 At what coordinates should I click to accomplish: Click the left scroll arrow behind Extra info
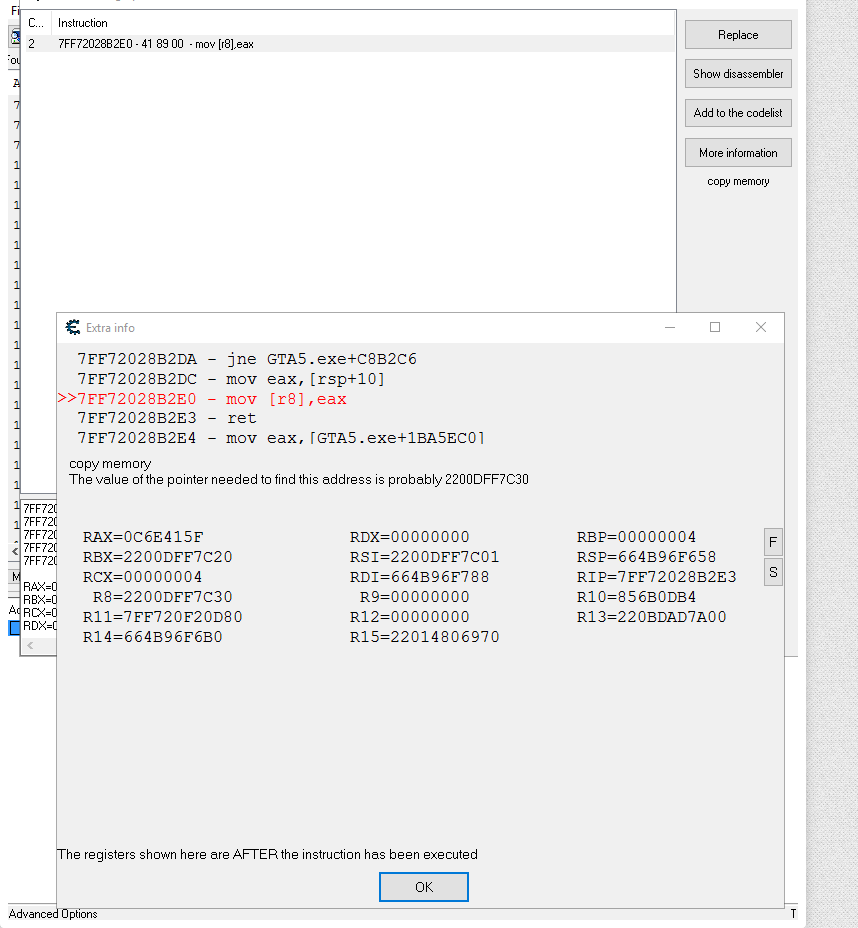pyautogui.click(x=30, y=646)
